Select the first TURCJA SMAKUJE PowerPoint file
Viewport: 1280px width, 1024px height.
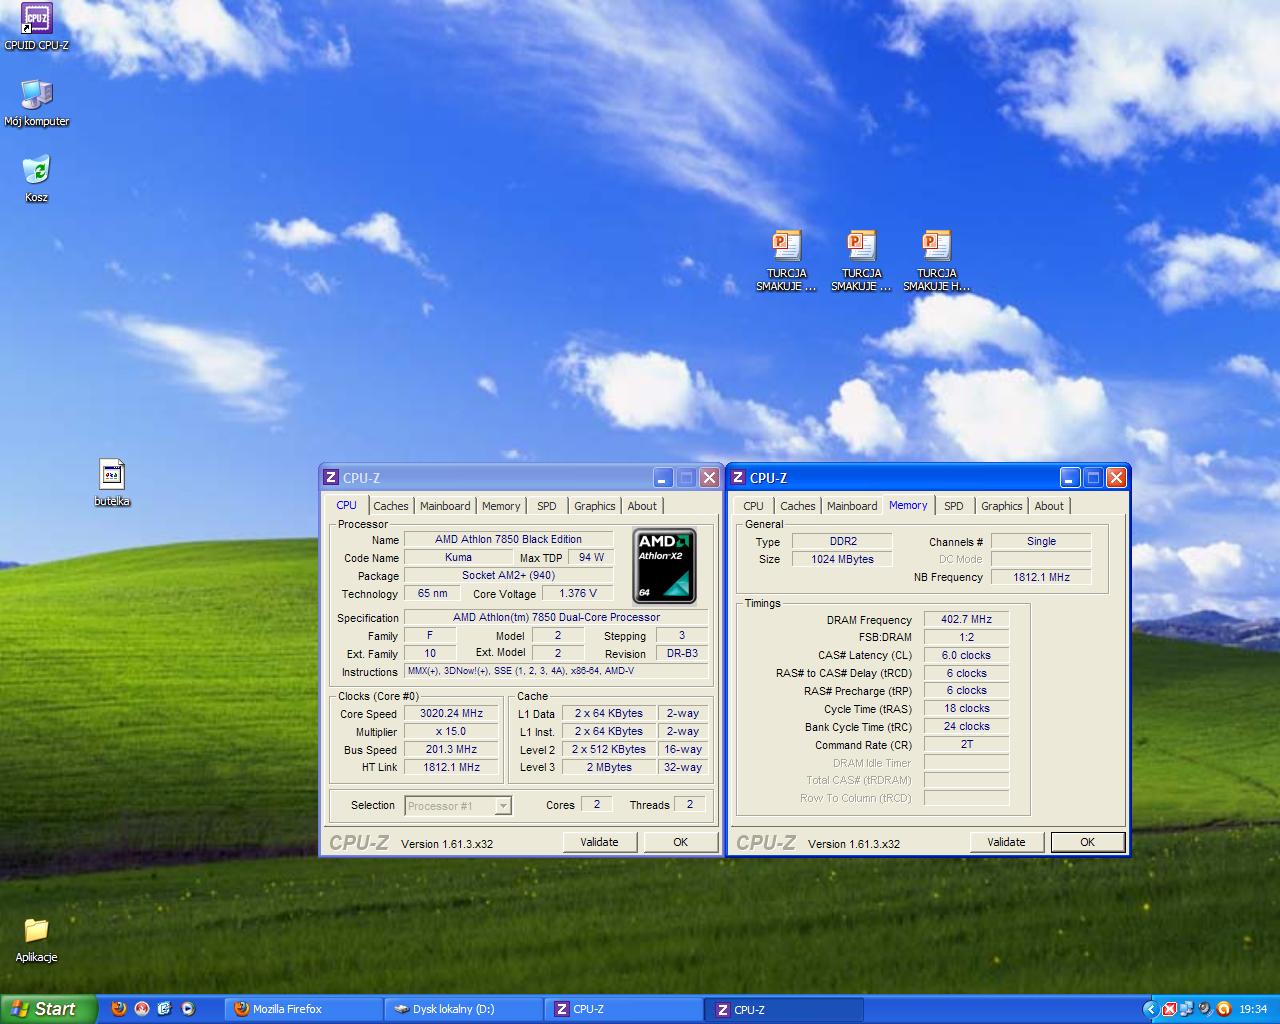(787, 261)
